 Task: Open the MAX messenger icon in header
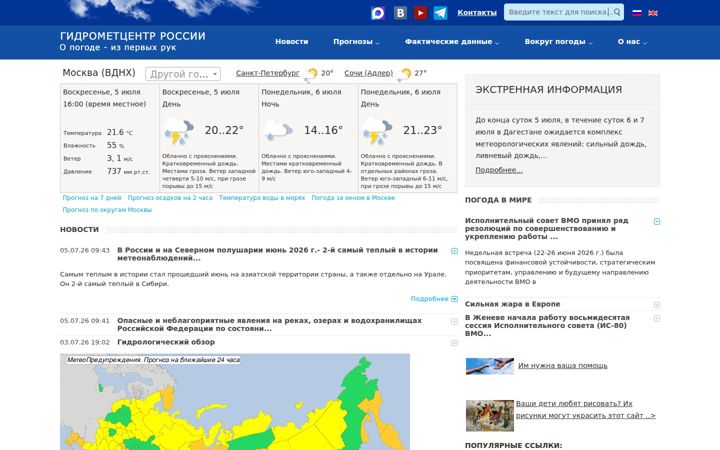pos(377,13)
